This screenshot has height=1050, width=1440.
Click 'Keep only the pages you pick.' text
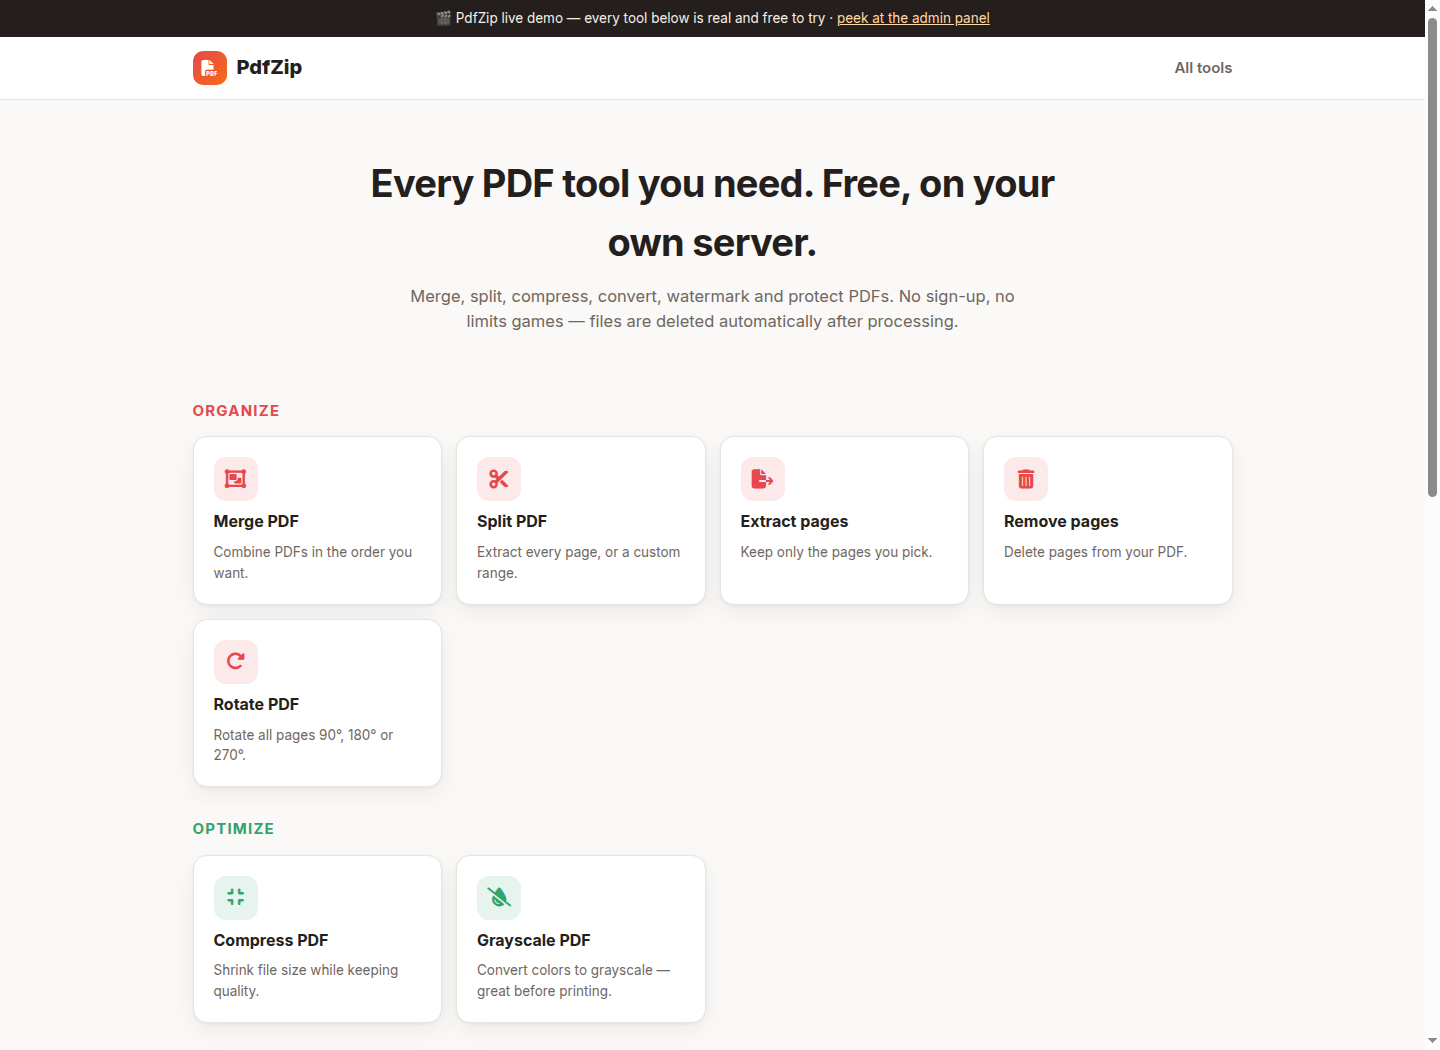click(x=836, y=552)
